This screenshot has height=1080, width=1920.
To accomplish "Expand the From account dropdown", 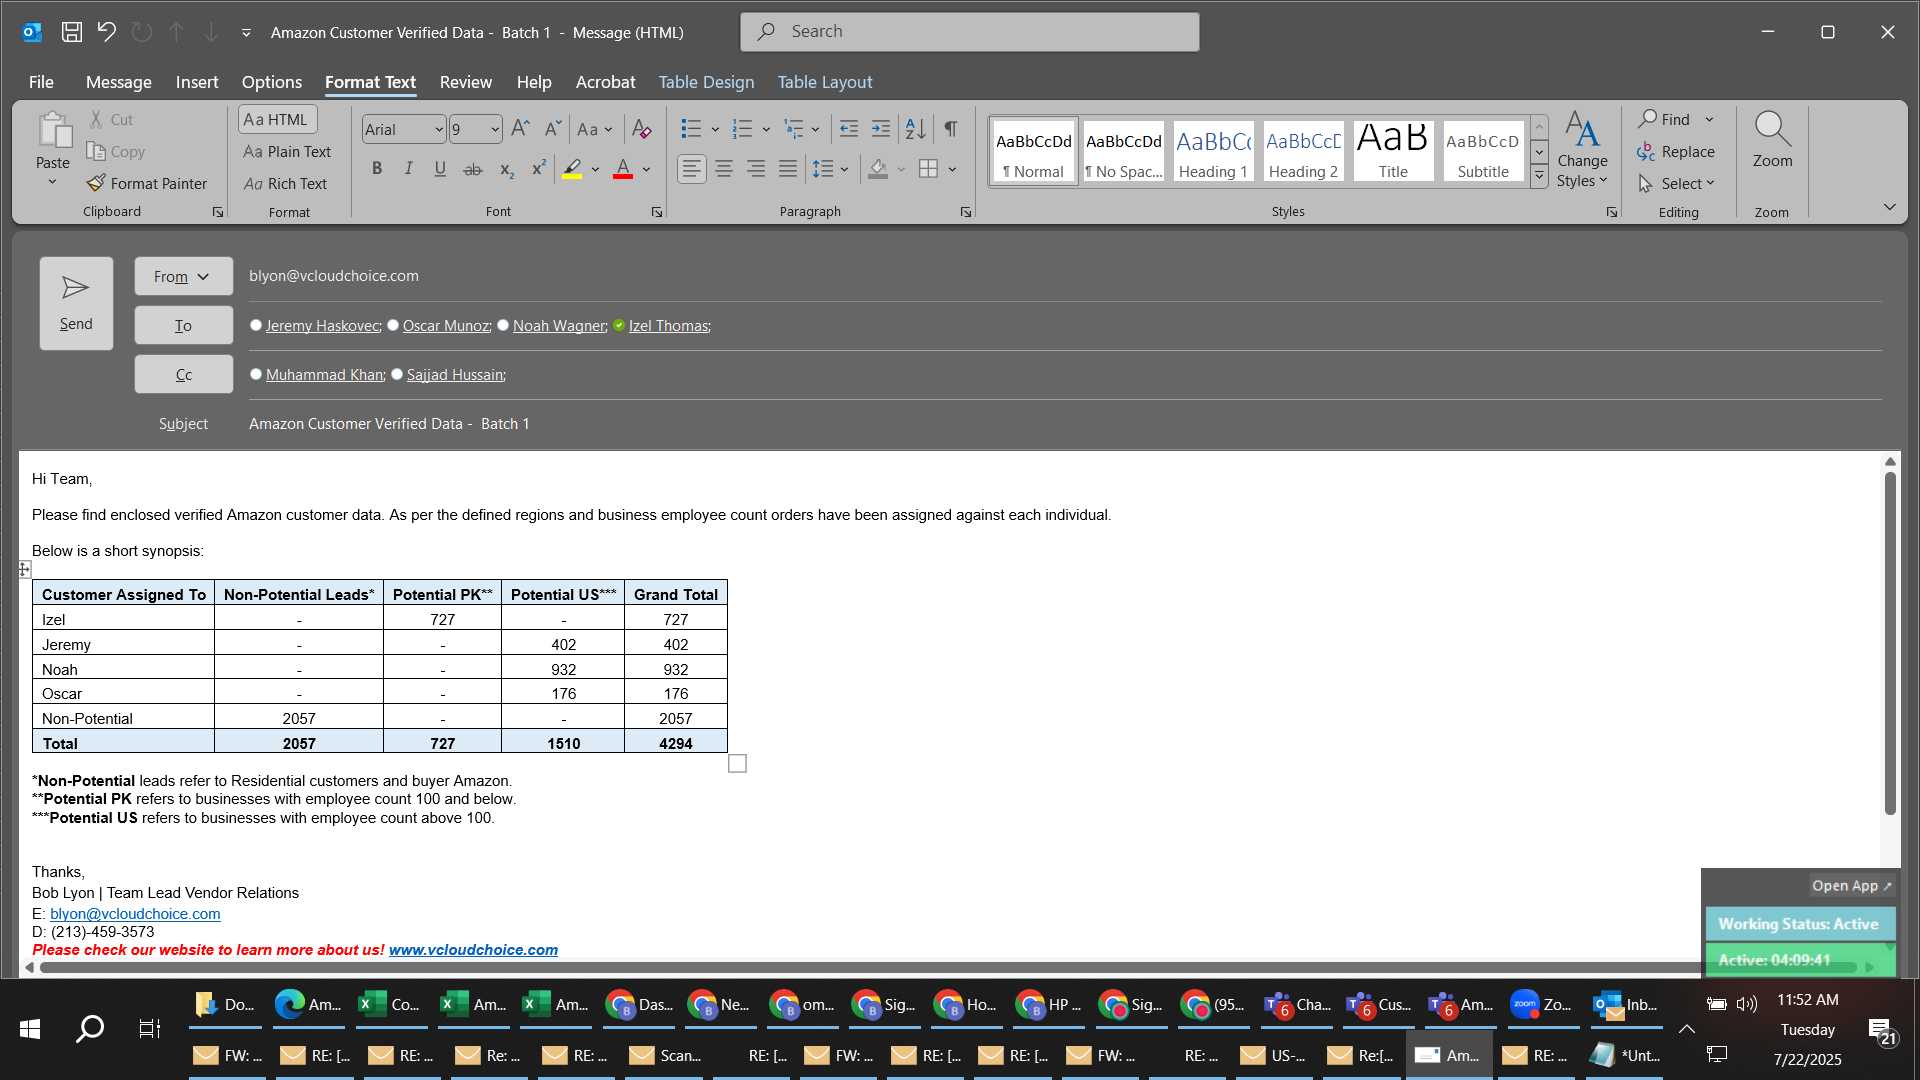I will pyautogui.click(x=183, y=276).
